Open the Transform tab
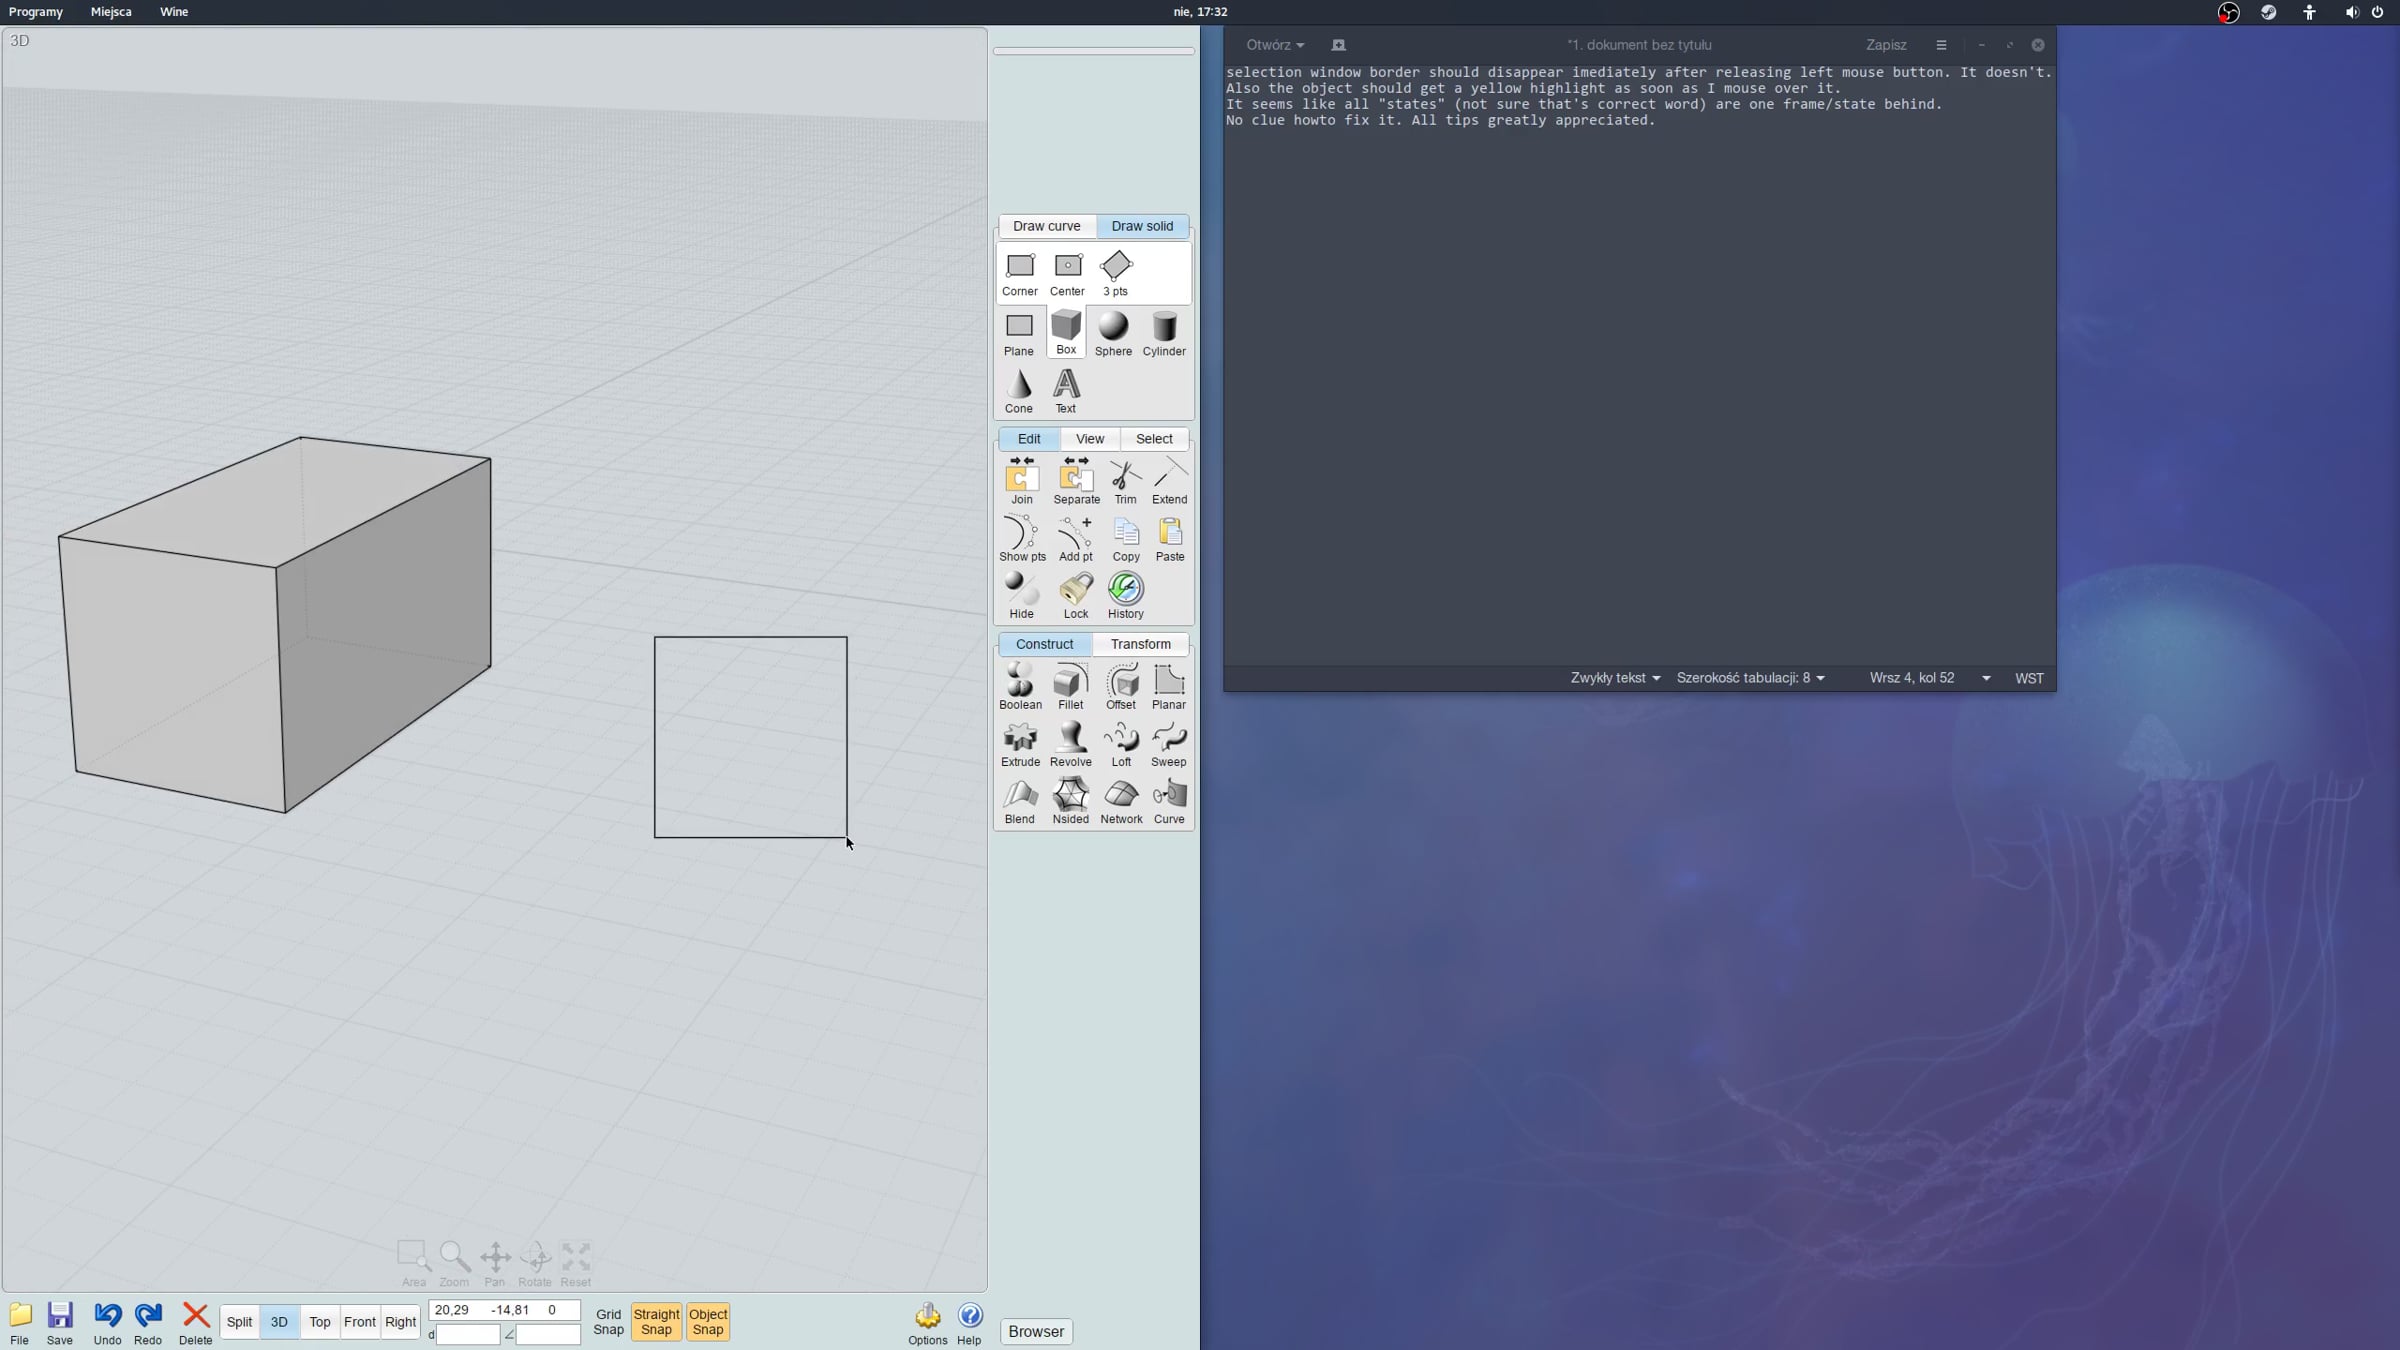The height and width of the screenshot is (1350, 2400). coord(1140,644)
